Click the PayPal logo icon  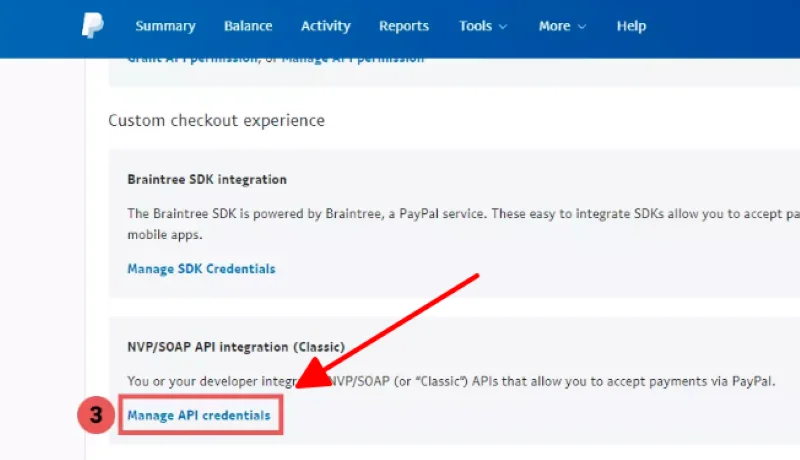pos(93,25)
